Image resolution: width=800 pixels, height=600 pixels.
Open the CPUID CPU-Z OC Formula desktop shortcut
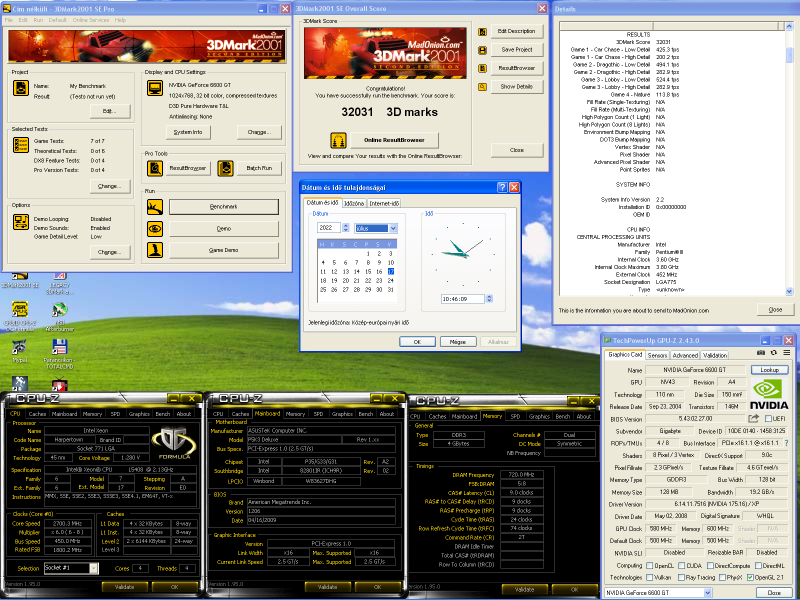20,315
